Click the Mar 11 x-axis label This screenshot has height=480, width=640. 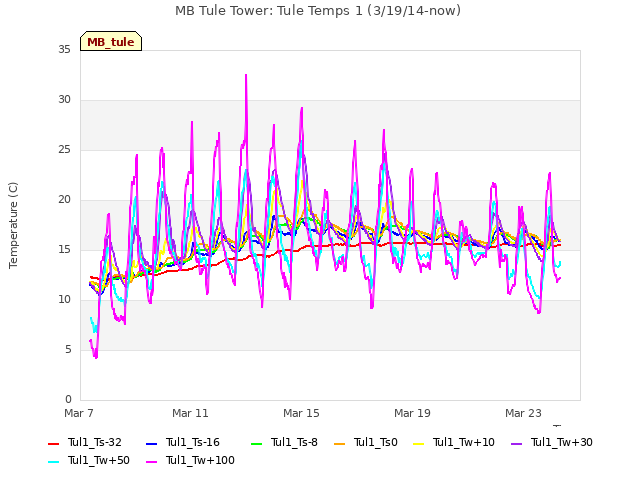pos(190,413)
